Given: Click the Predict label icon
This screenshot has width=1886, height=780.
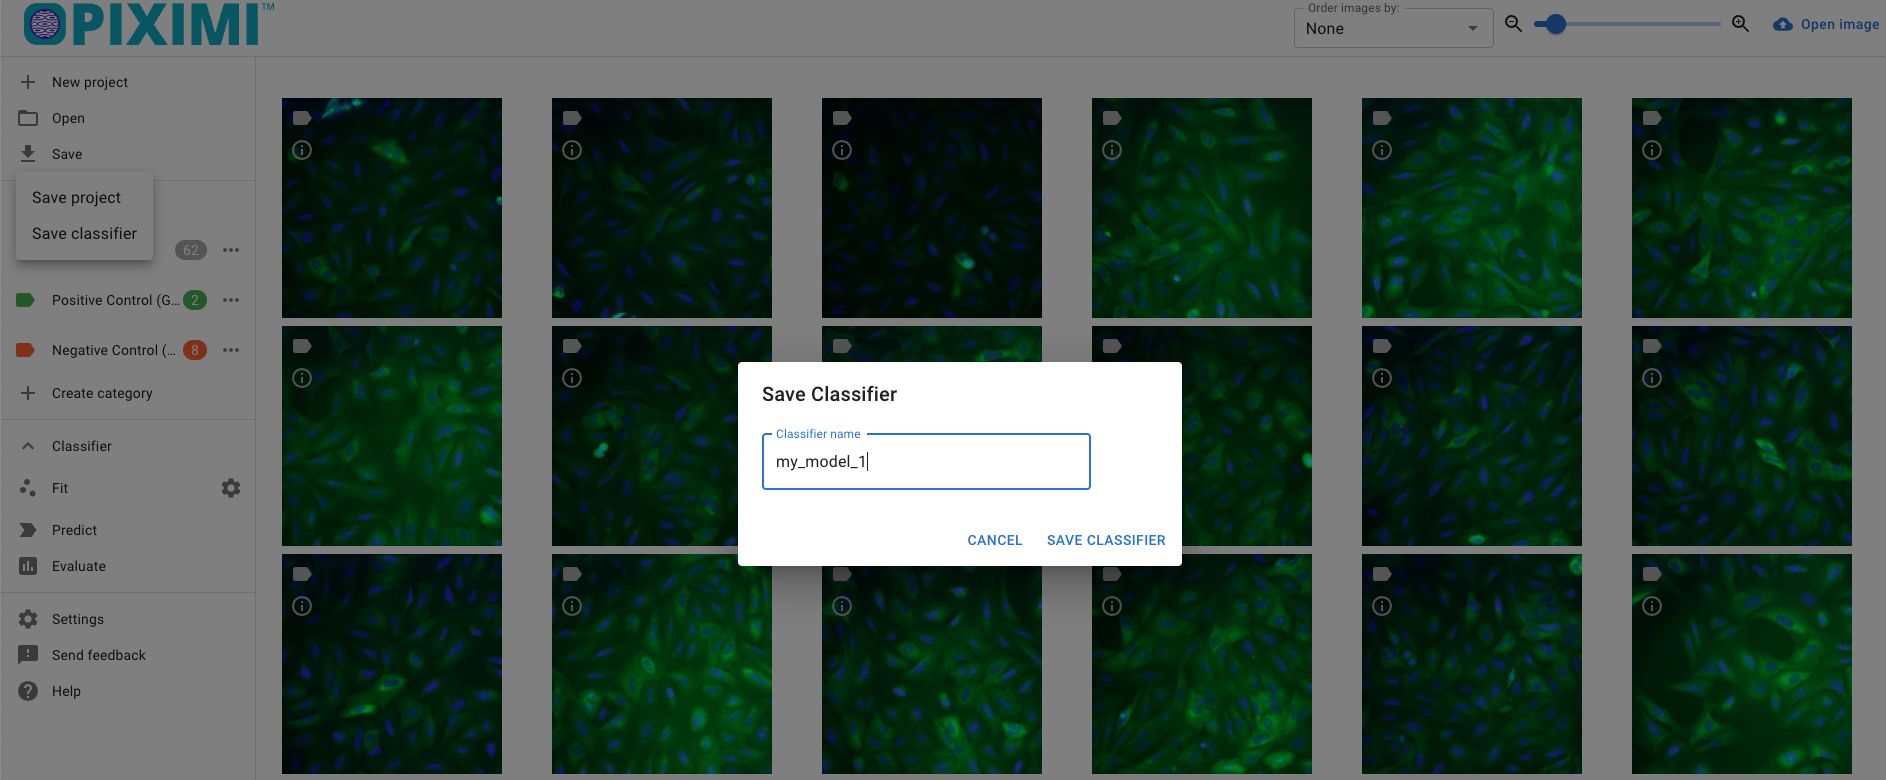Looking at the screenshot, I should pos(28,530).
